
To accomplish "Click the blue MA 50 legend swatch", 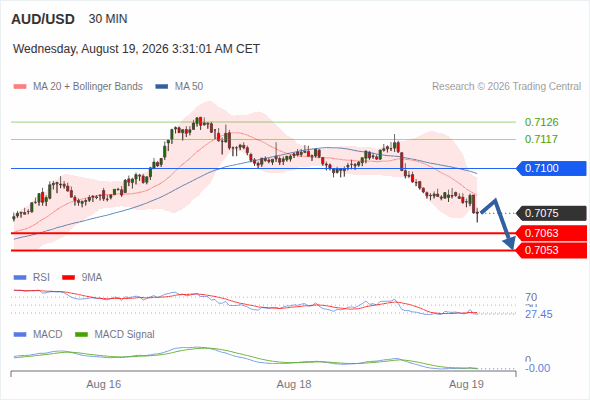I will pos(162,87).
